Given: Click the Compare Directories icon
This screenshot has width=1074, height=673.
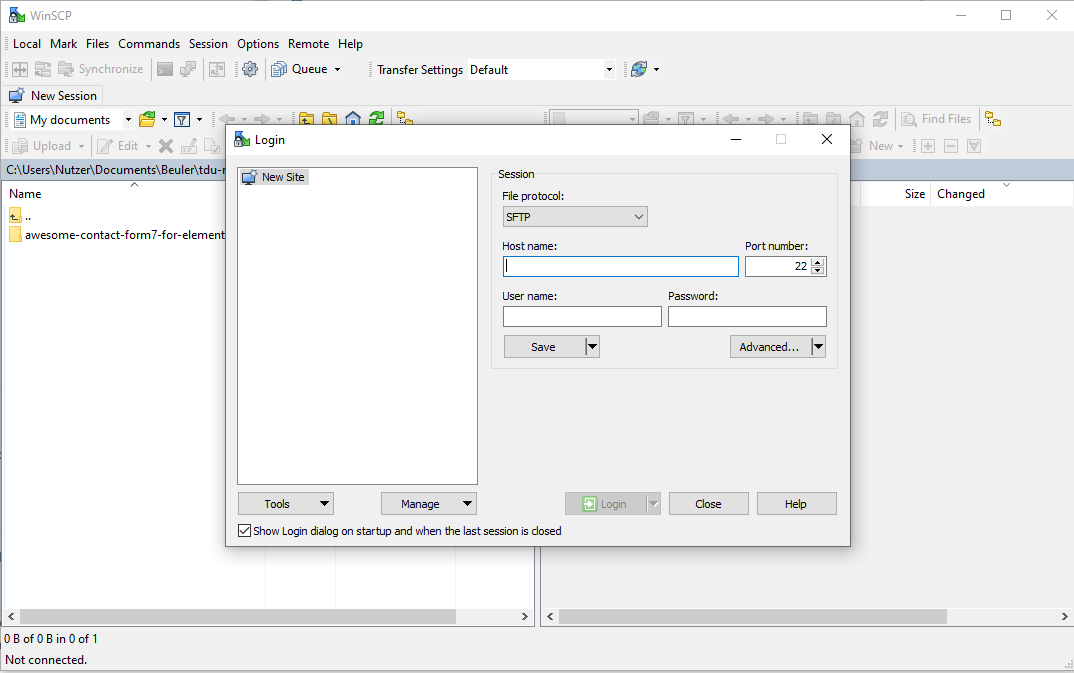Looking at the screenshot, I should click(20, 69).
